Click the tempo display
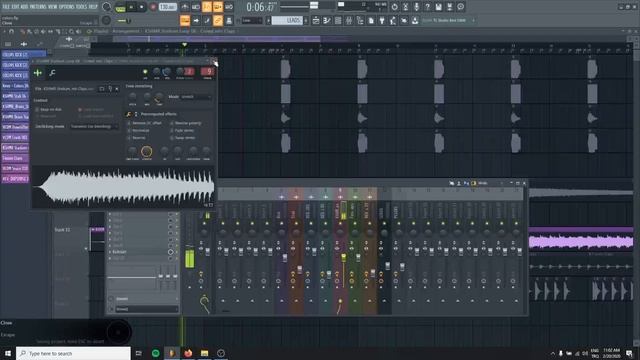Viewport: 640px width, 360px height. [167, 7]
